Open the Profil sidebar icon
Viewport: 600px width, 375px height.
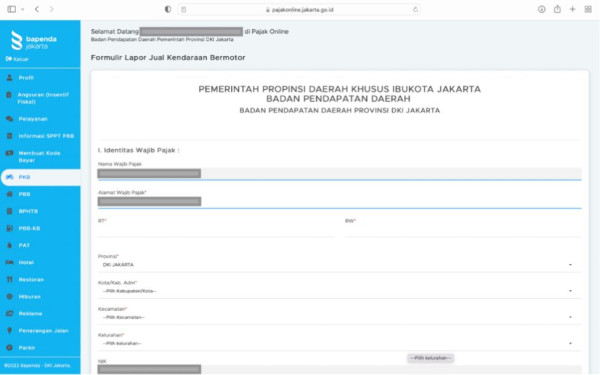pyautogui.click(x=10, y=78)
